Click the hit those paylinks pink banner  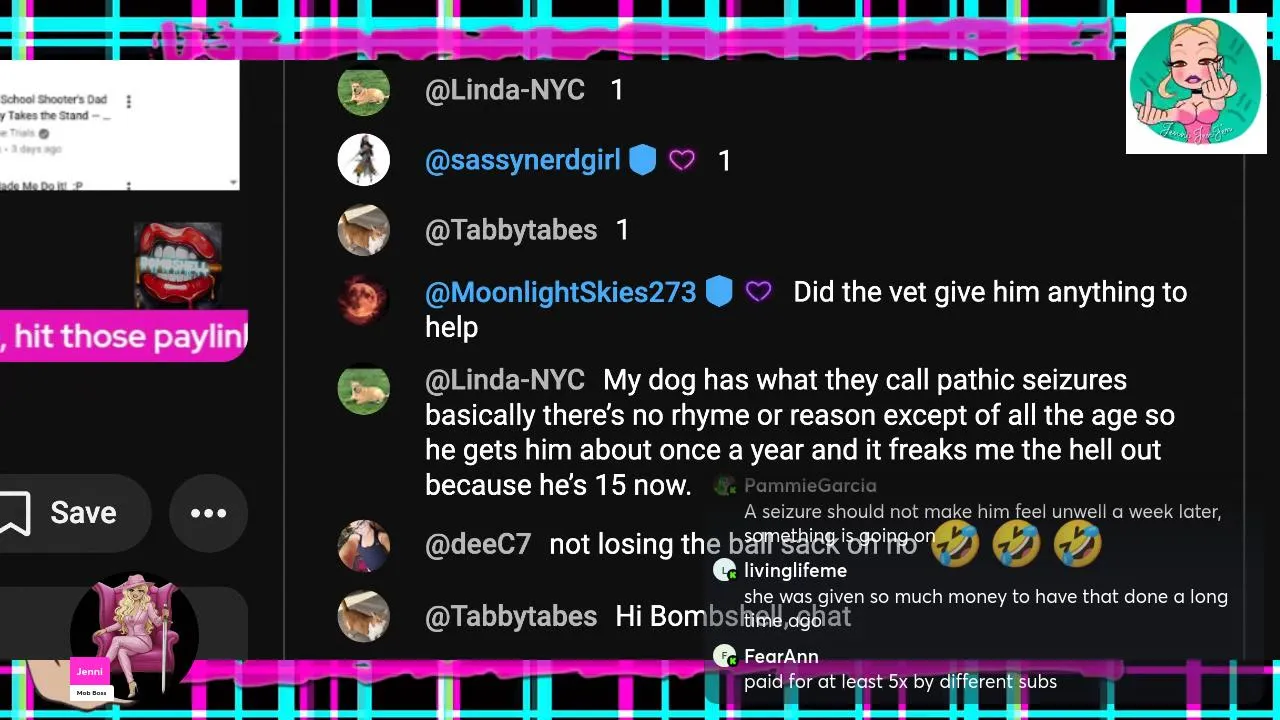(x=124, y=336)
